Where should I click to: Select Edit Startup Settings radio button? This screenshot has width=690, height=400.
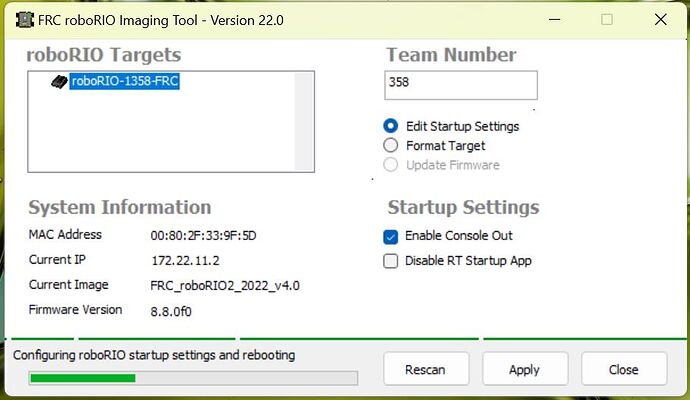(x=391, y=126)
